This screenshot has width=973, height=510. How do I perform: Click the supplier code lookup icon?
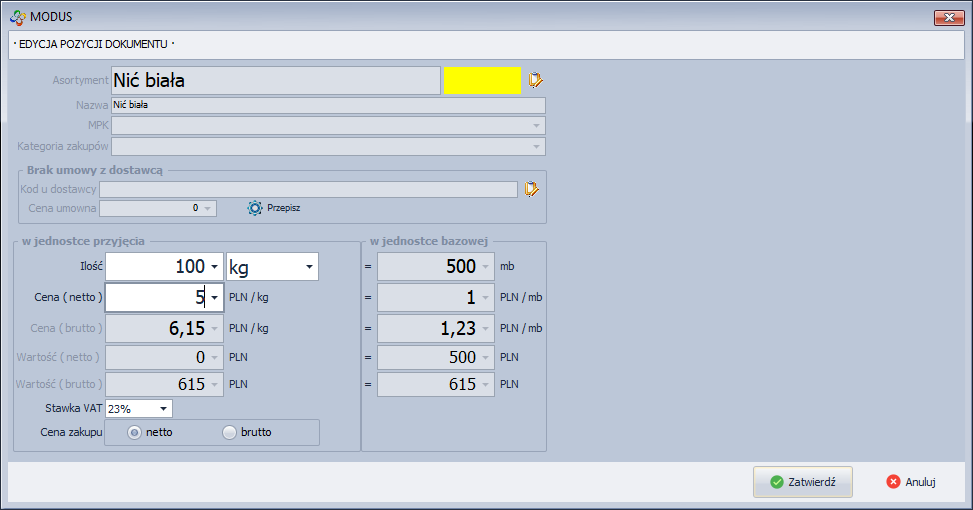pyautogui.click(x=531, y=188)
